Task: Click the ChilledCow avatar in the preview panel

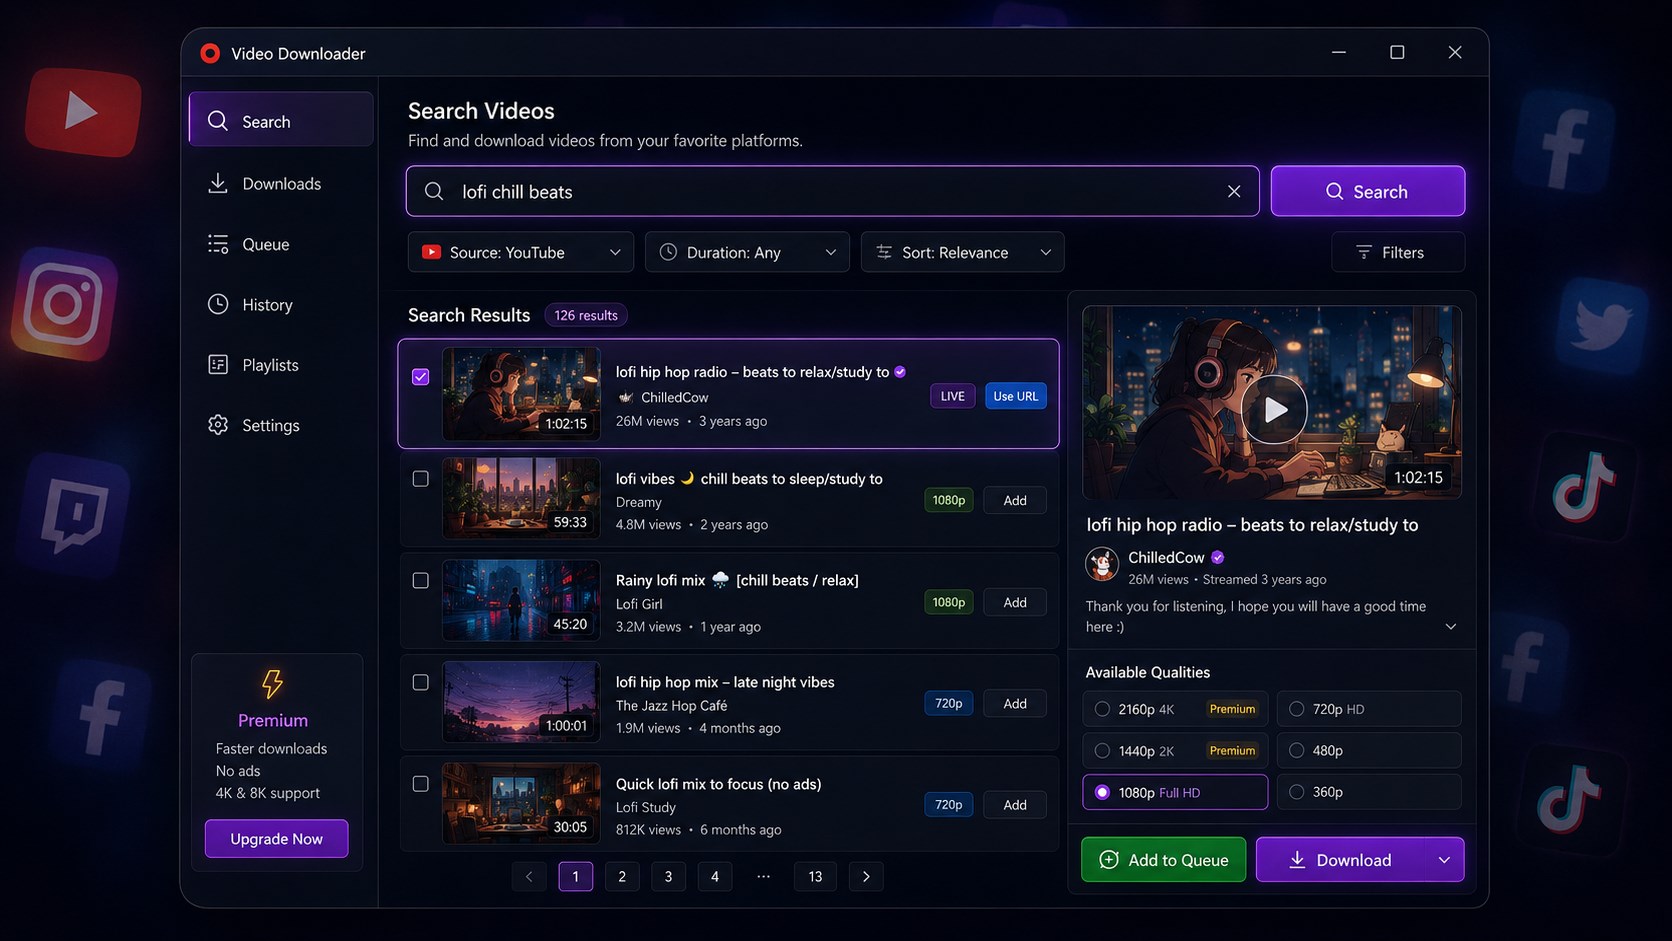Action: pos(1102,564)
